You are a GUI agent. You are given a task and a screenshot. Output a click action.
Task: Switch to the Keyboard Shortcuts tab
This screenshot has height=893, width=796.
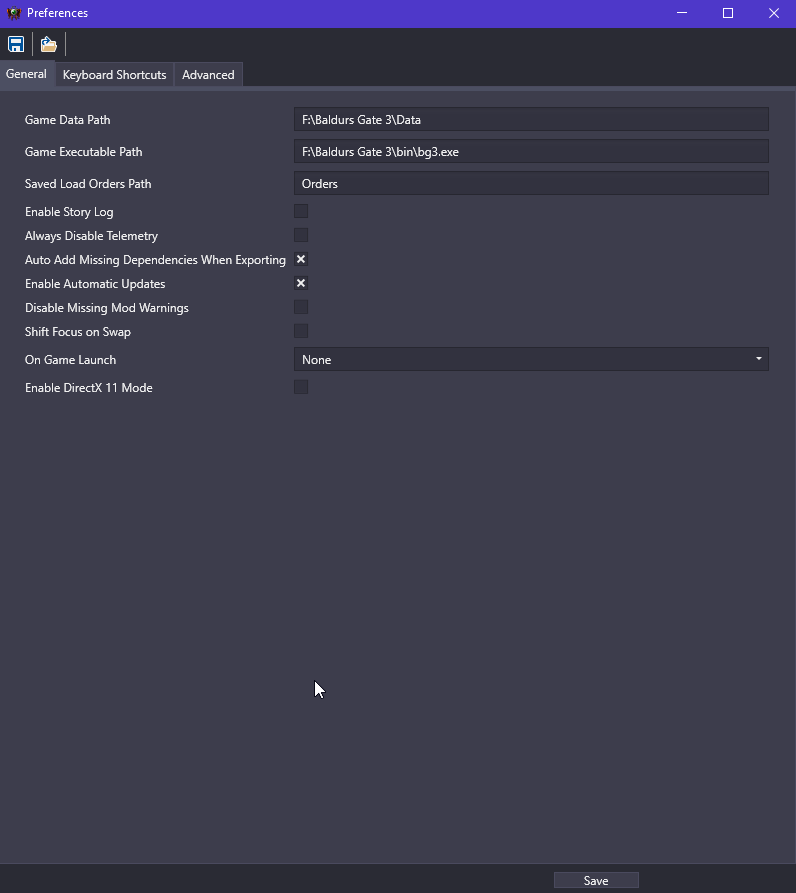[x=113, y=74]
